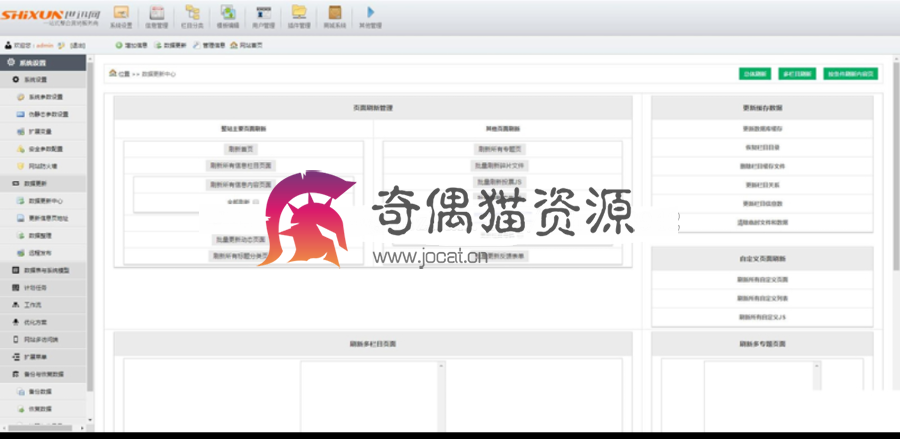
Task: Click 更新栏目信息数 link
Action: [762, 203]
